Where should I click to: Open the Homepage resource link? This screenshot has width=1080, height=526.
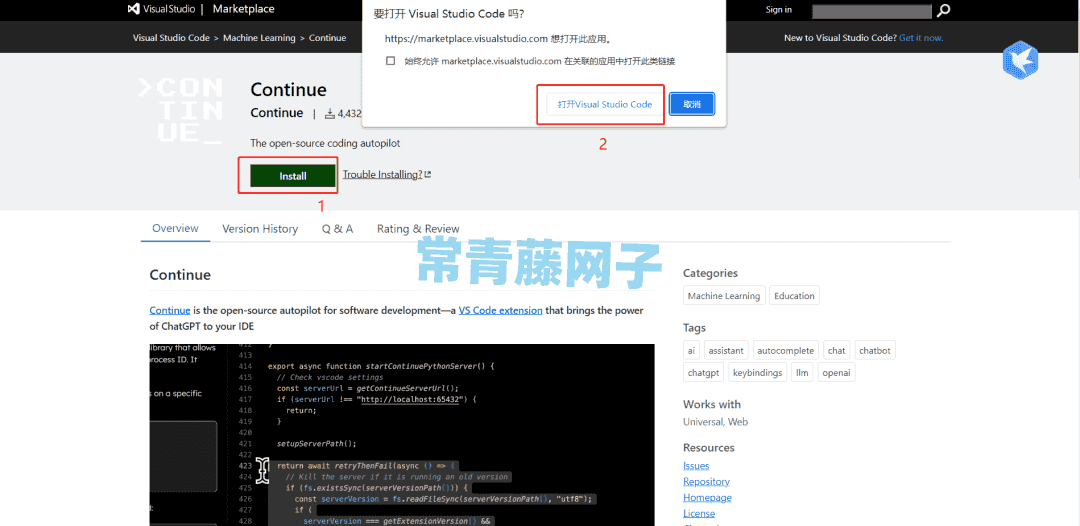click(707, 498)
